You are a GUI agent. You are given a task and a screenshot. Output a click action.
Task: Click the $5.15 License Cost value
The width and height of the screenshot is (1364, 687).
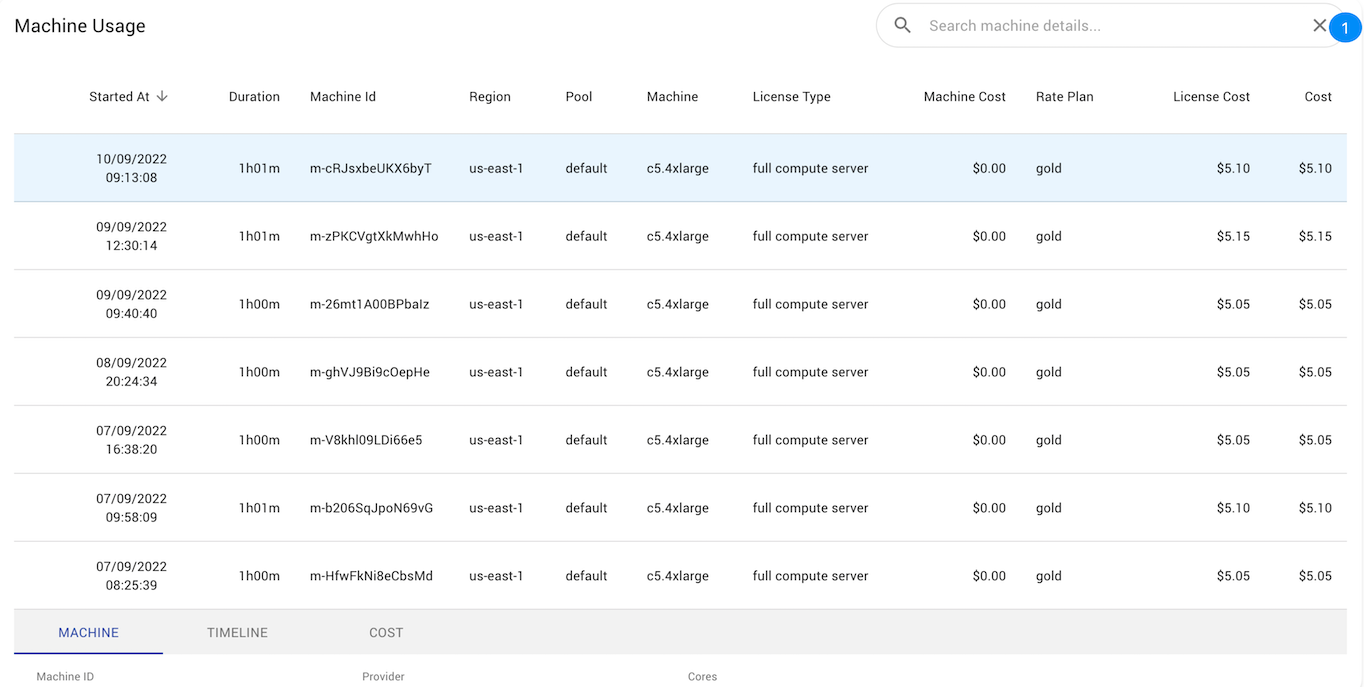(x=1233, y=237)
